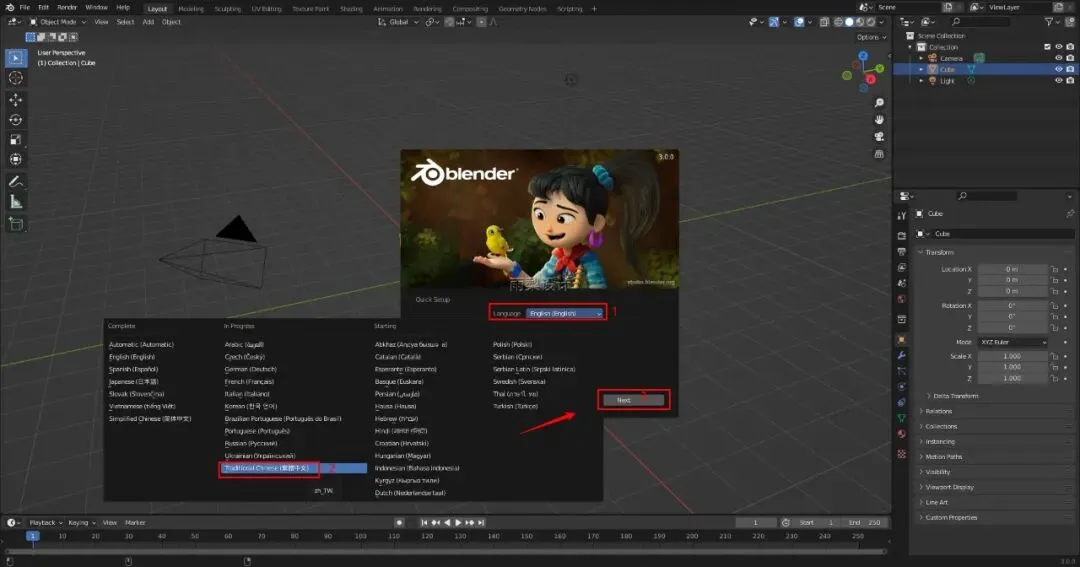Screen dimensions: 1080x567
Task: Switch to the Sculpting workspace tab
Action: tap(227, 9)
